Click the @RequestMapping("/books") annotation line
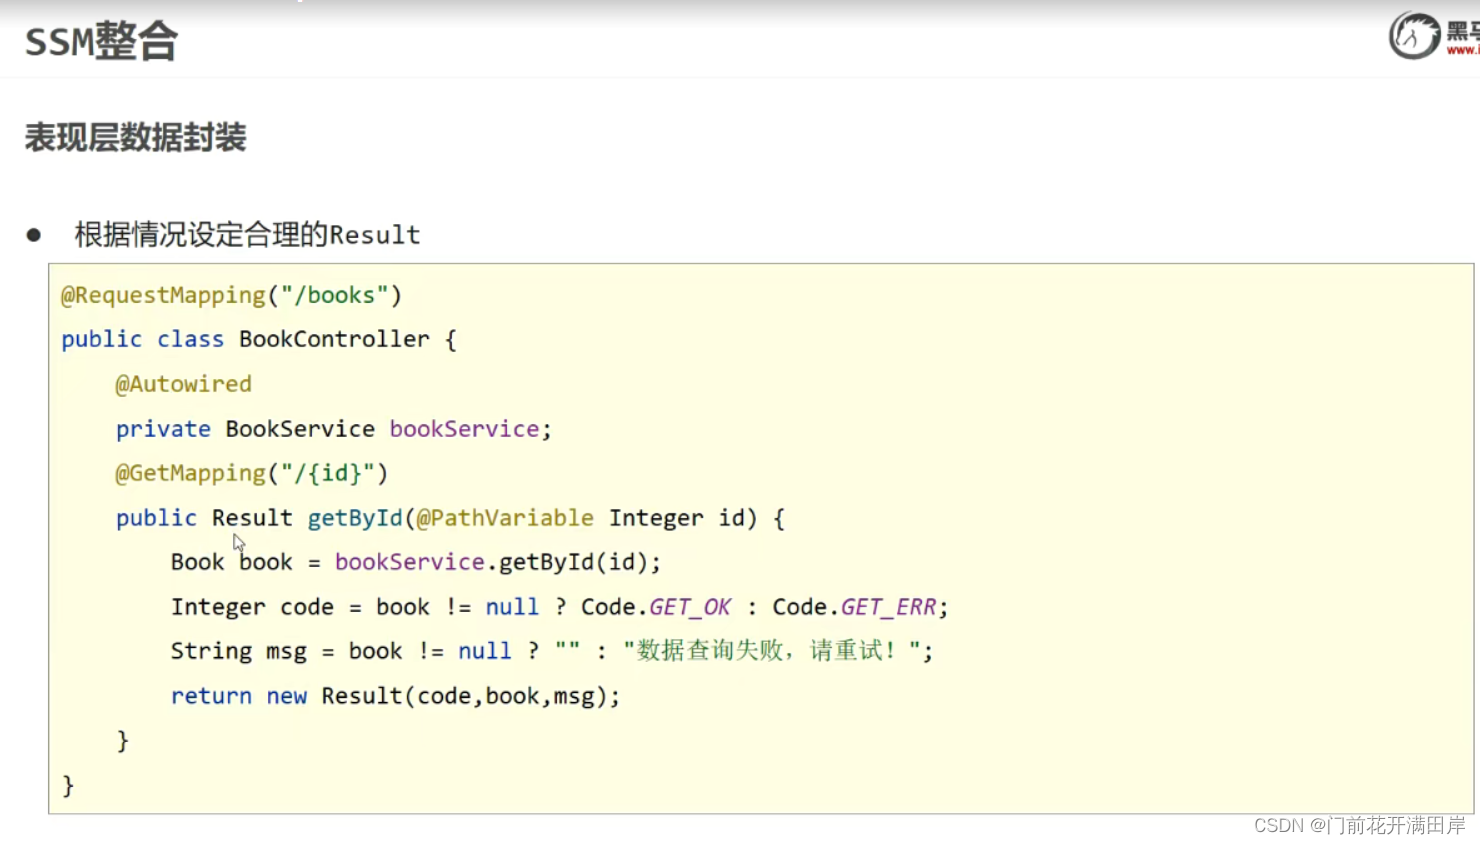1480x844 pixels. click(x=231, y=295)
